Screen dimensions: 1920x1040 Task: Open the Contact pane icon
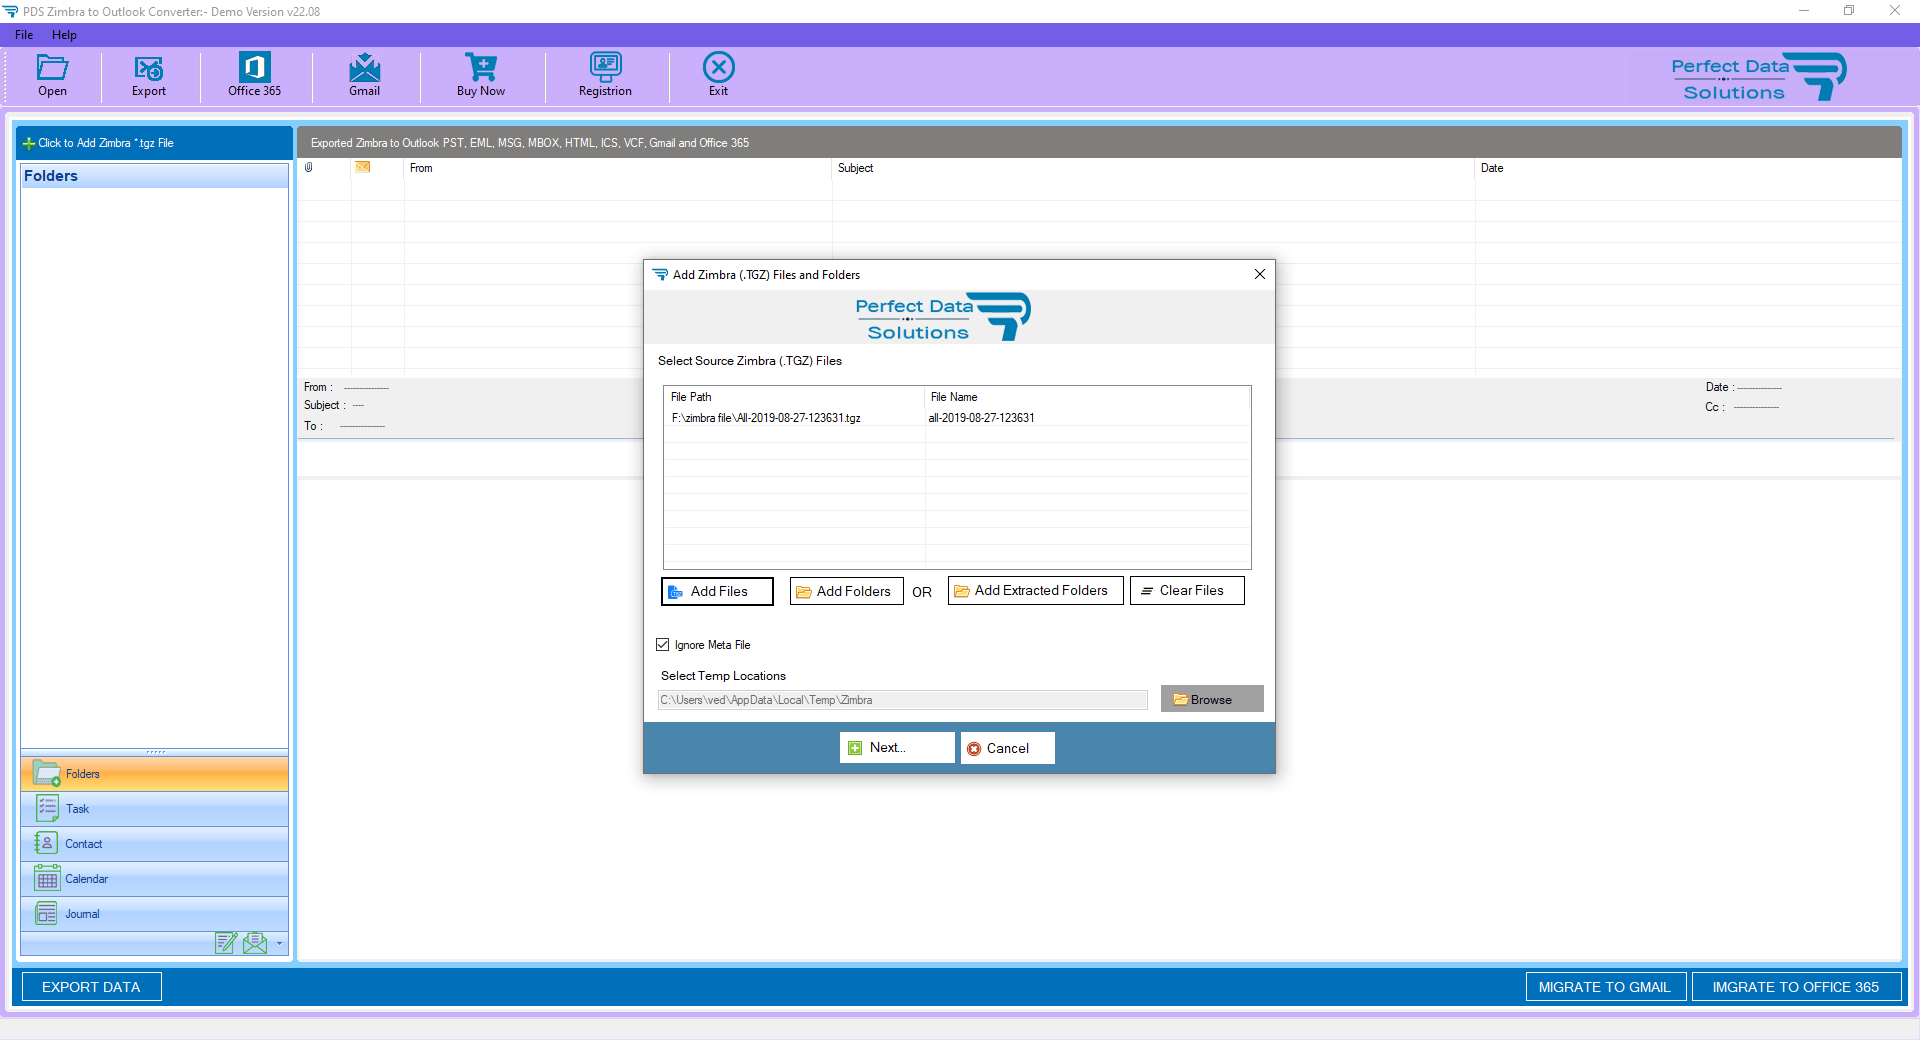[x=46, y=843]
